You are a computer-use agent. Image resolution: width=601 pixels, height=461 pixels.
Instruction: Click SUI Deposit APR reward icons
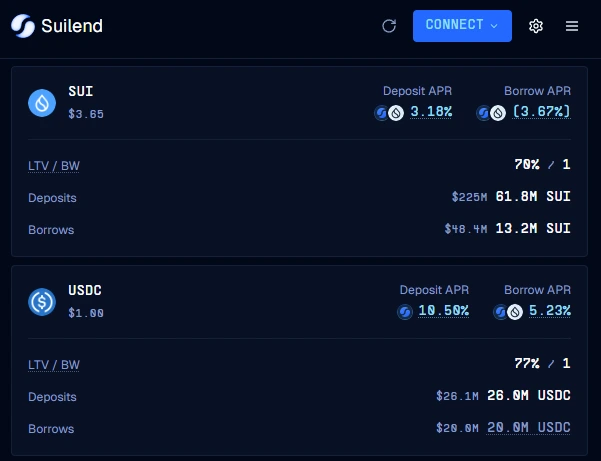point(388,112)
